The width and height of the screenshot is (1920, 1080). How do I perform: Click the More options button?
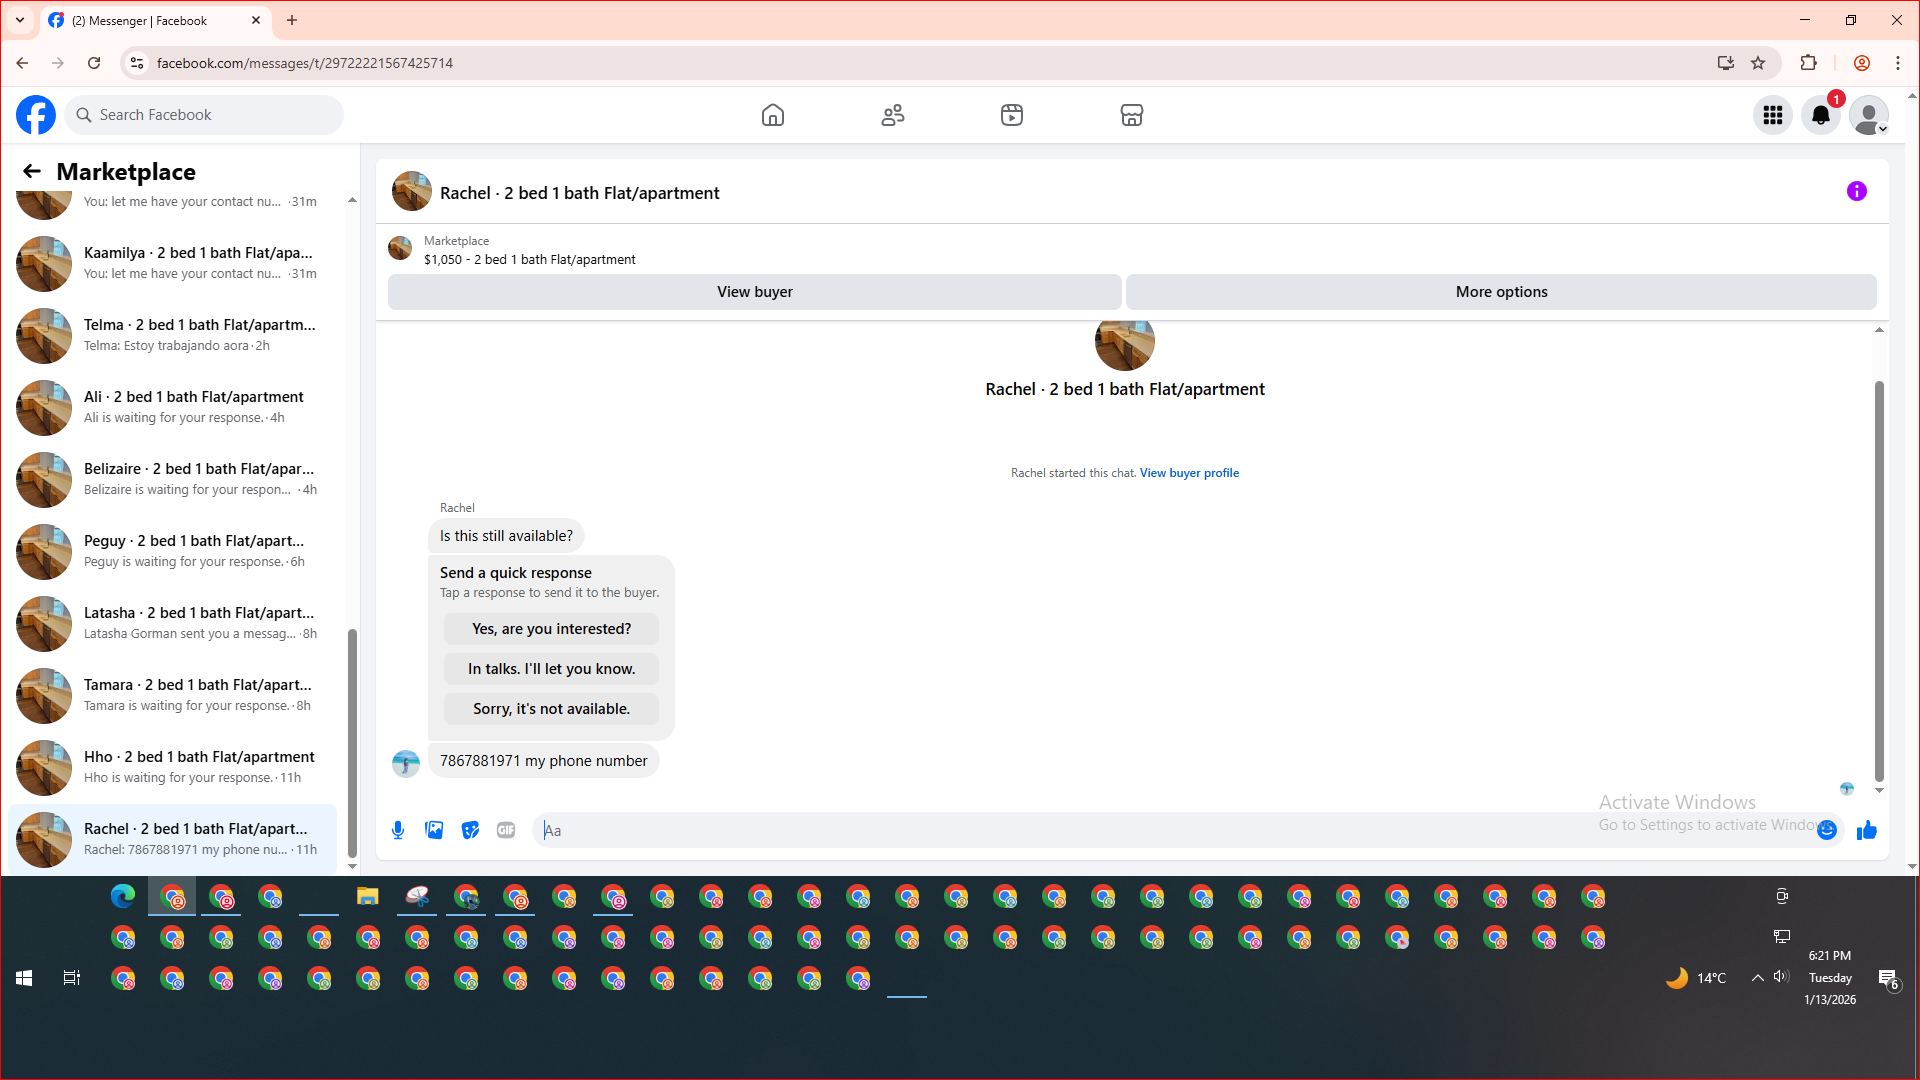coord(1500,292)
